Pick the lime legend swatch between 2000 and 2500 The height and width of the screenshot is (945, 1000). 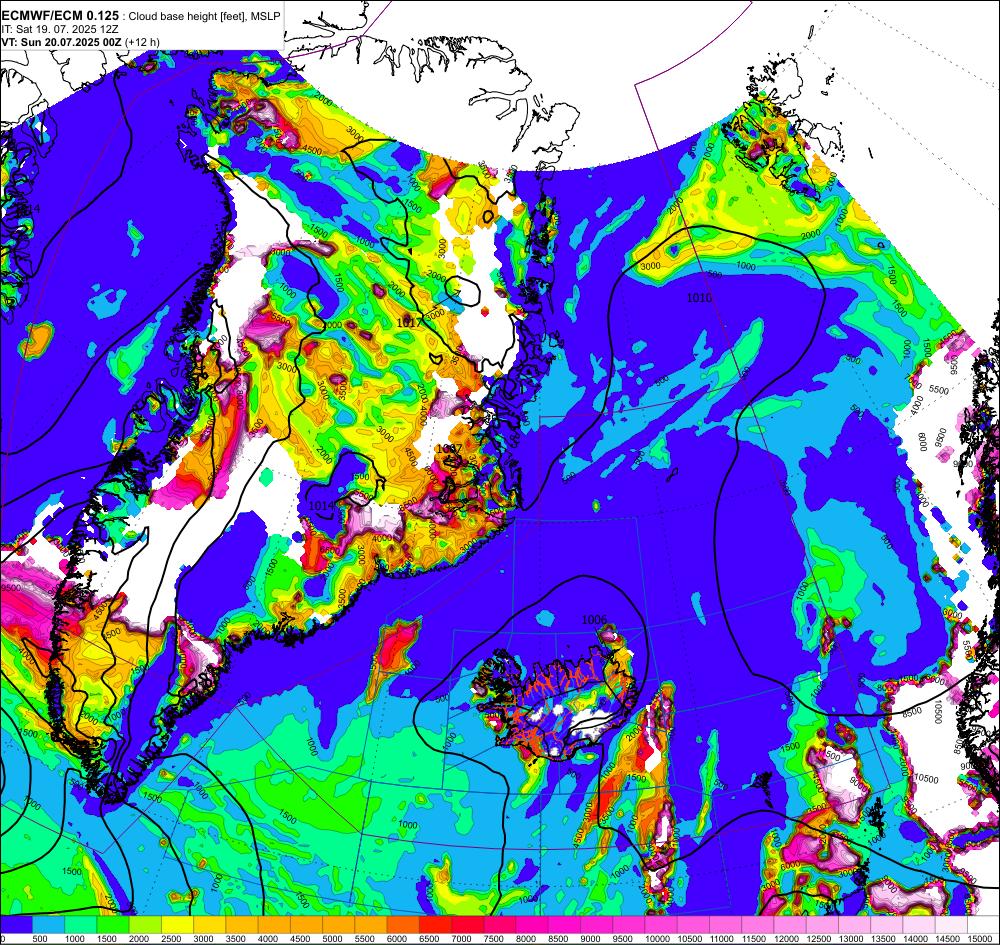tap(145, 924)
